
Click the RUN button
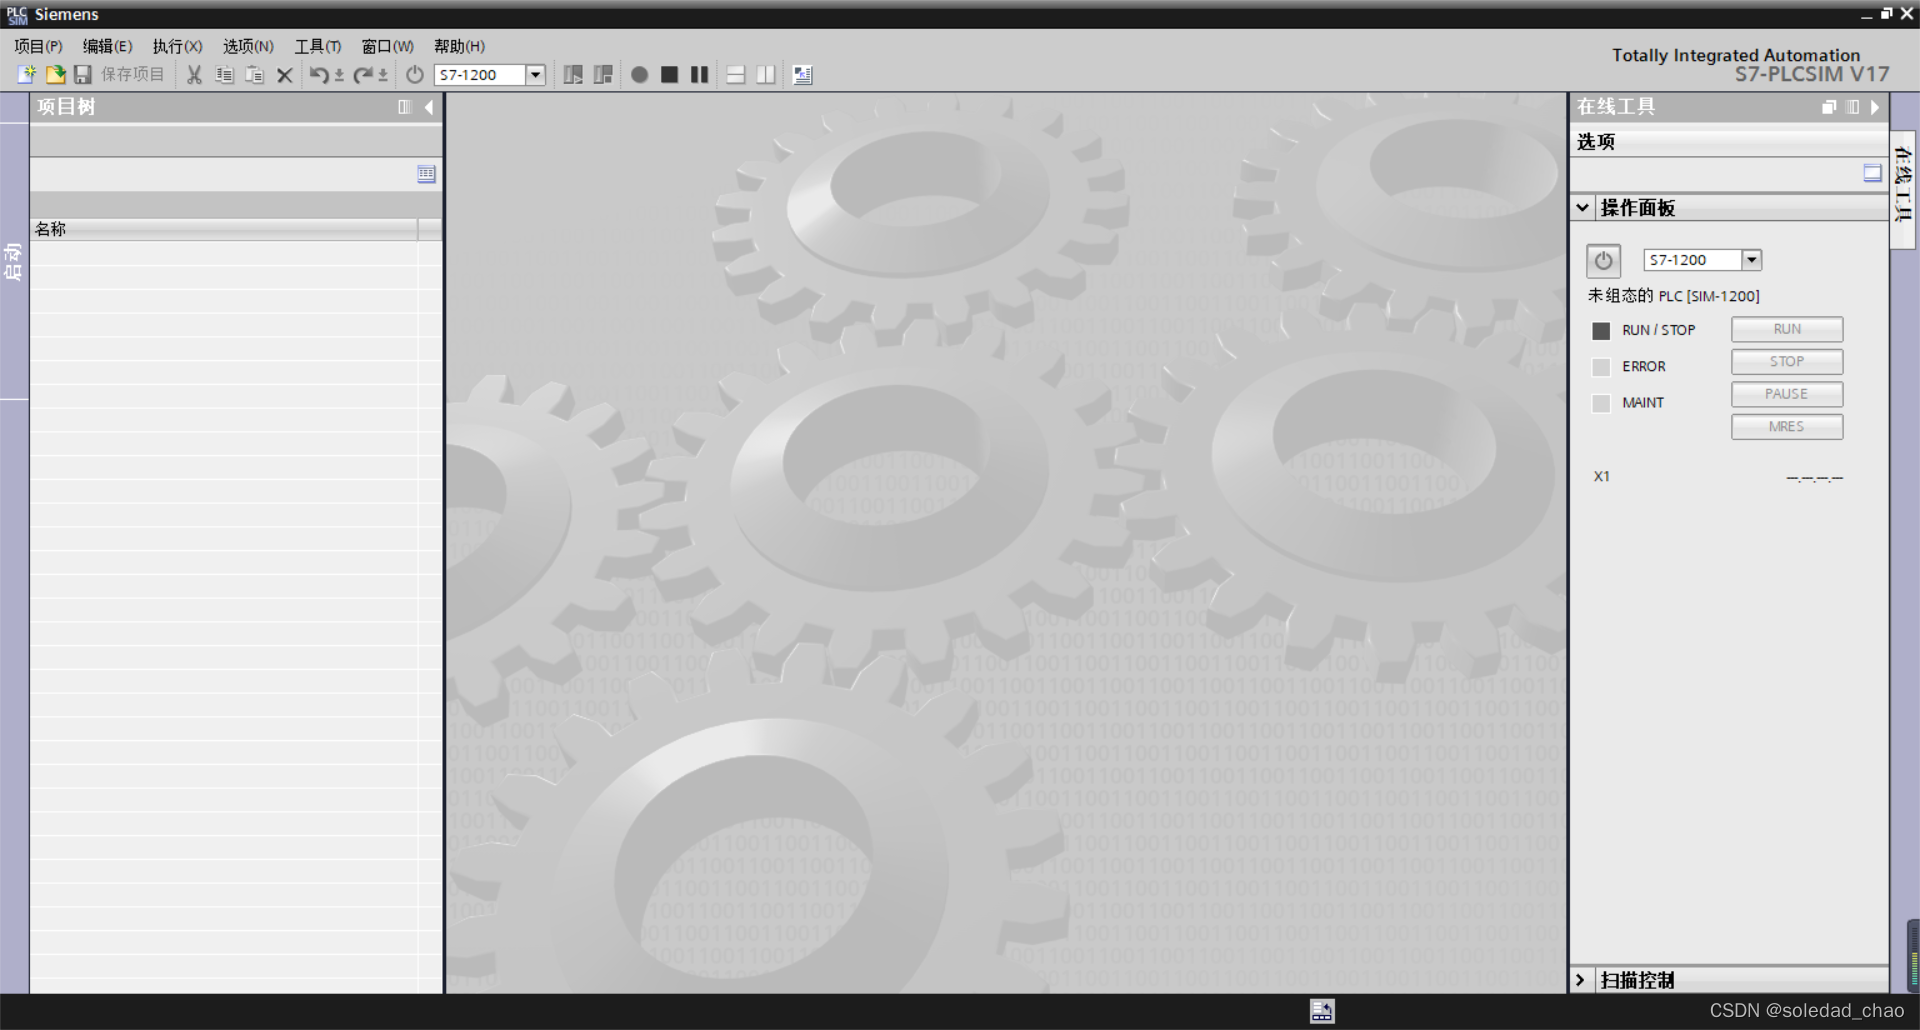(x=1787, y=329)
